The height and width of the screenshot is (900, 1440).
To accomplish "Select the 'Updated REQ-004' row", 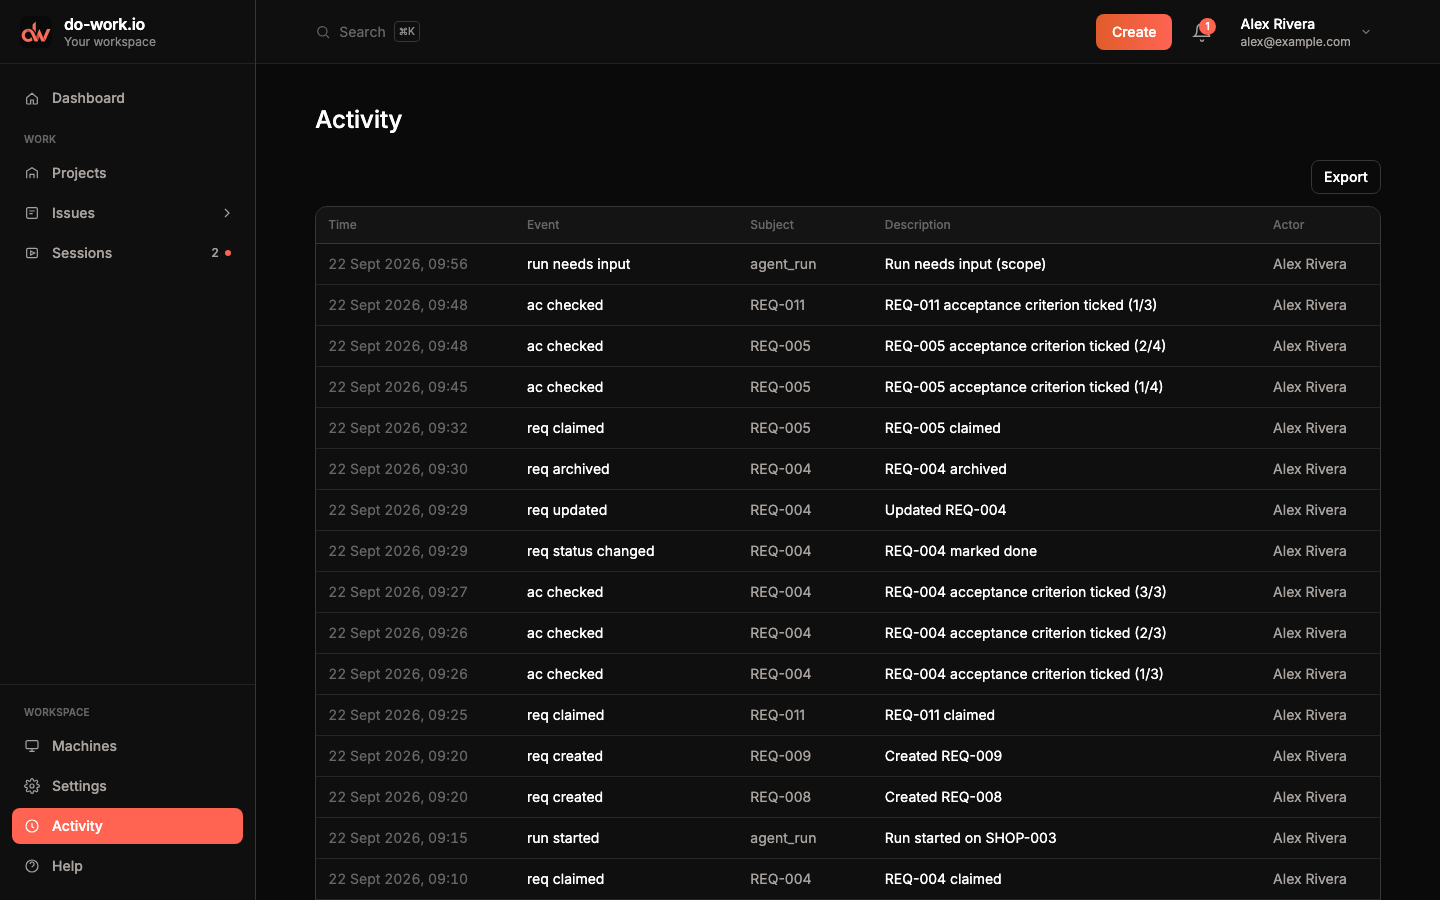I will click(848, 510).
